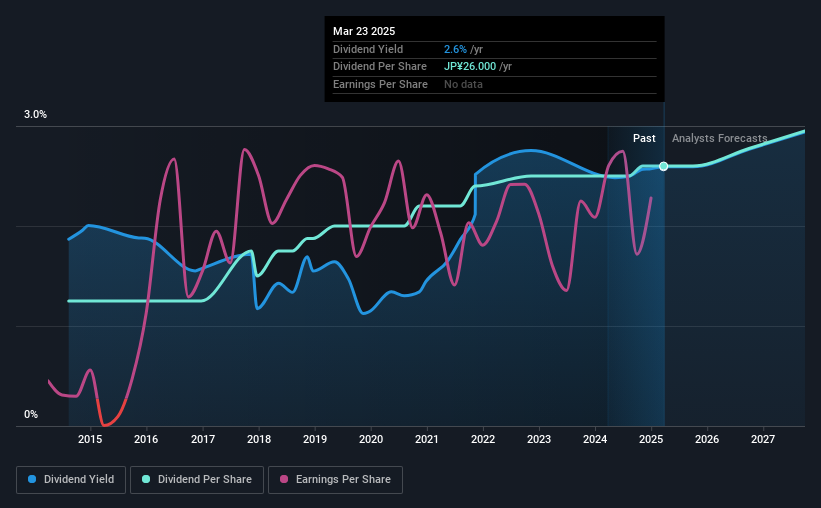Click the 2021 x-axis label
821x508 pixels.
[x=427, y=439]
